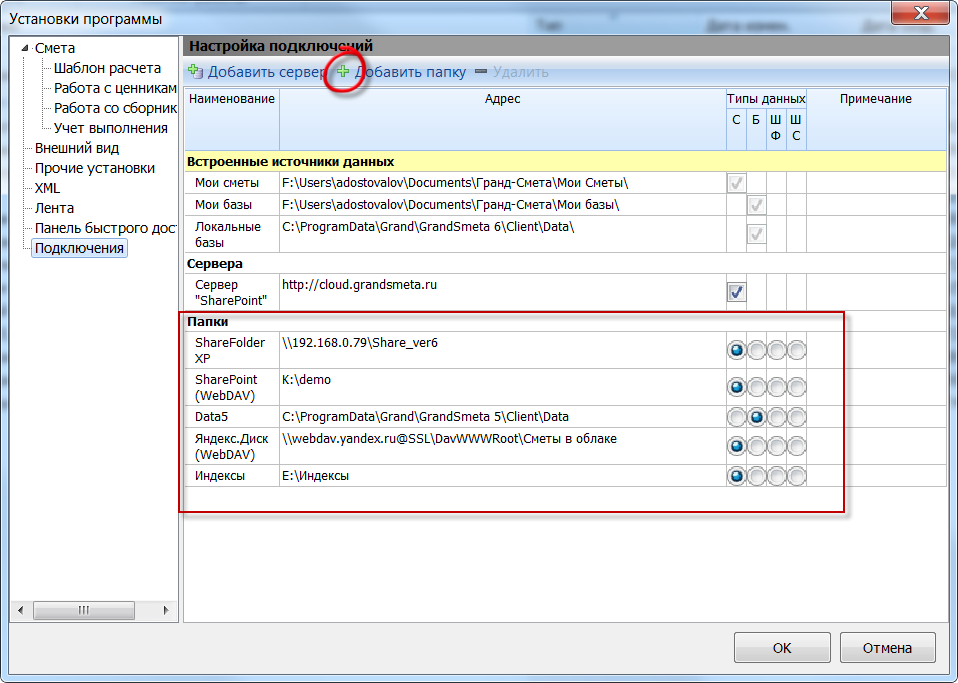The image size is (958, 683).
Task: Click the Наименование column header
Action: (232, 119)
